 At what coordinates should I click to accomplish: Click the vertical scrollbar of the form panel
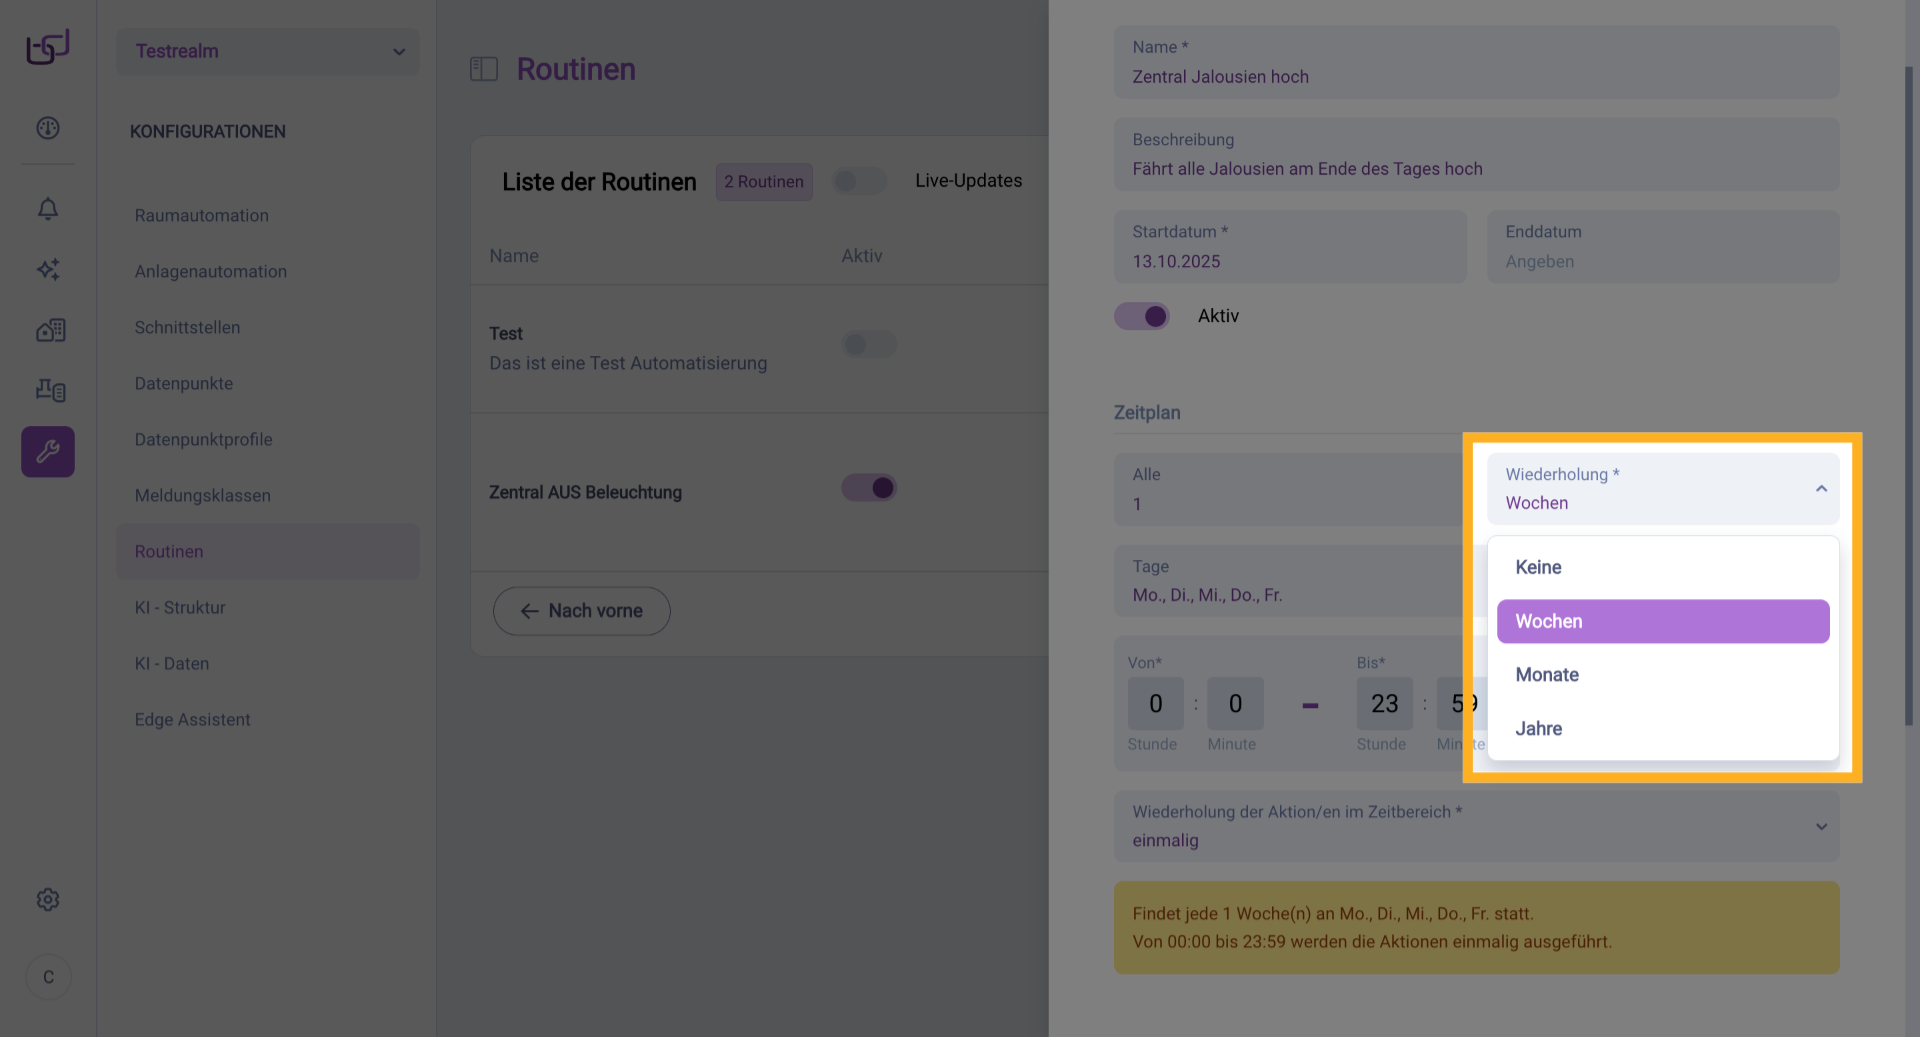[x=1909, y=400]
